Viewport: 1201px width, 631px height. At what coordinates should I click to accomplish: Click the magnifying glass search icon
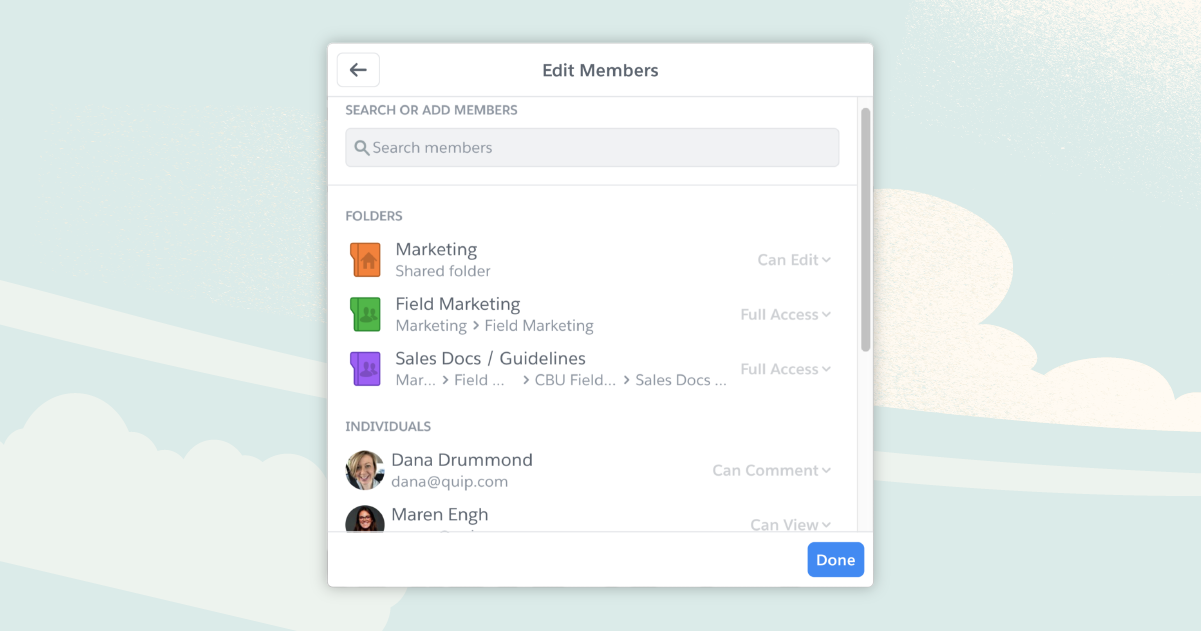tap(362, 148)
